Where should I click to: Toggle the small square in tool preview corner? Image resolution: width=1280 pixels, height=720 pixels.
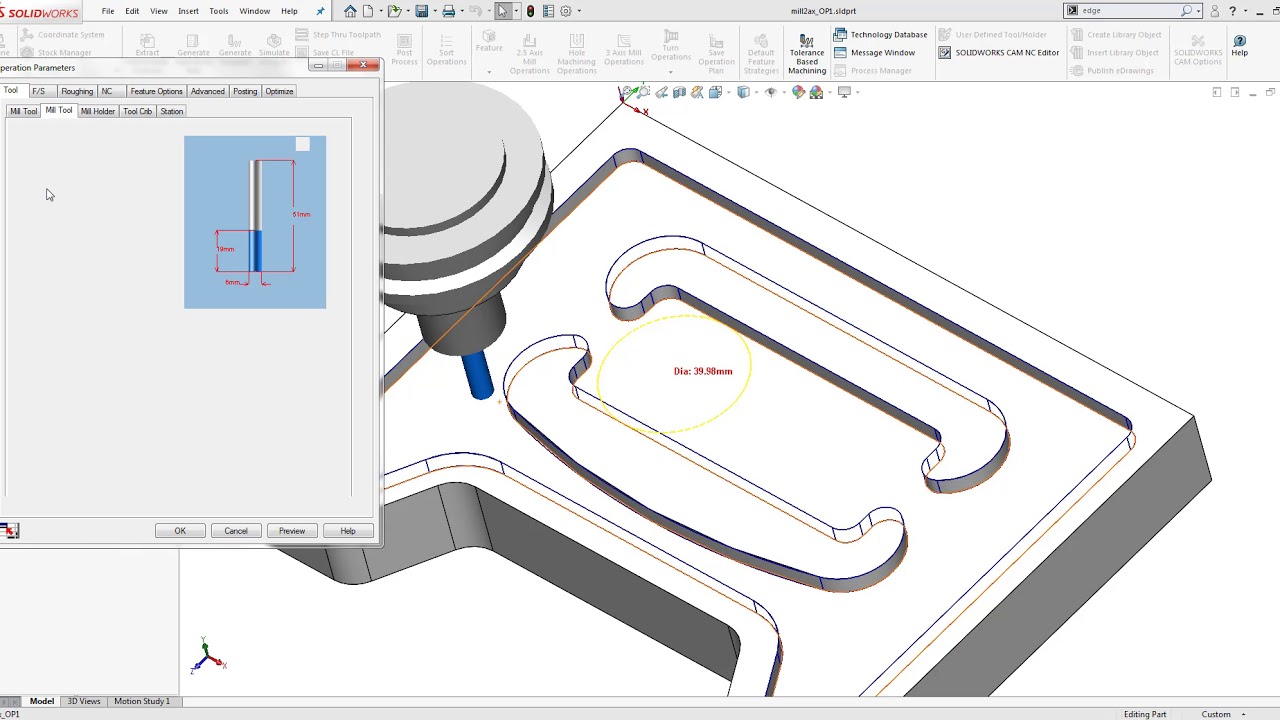click(x=303, y=145)
